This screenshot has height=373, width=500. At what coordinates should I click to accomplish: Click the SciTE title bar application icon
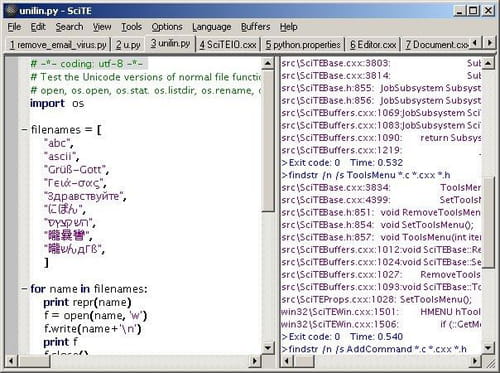coord(11,11)
